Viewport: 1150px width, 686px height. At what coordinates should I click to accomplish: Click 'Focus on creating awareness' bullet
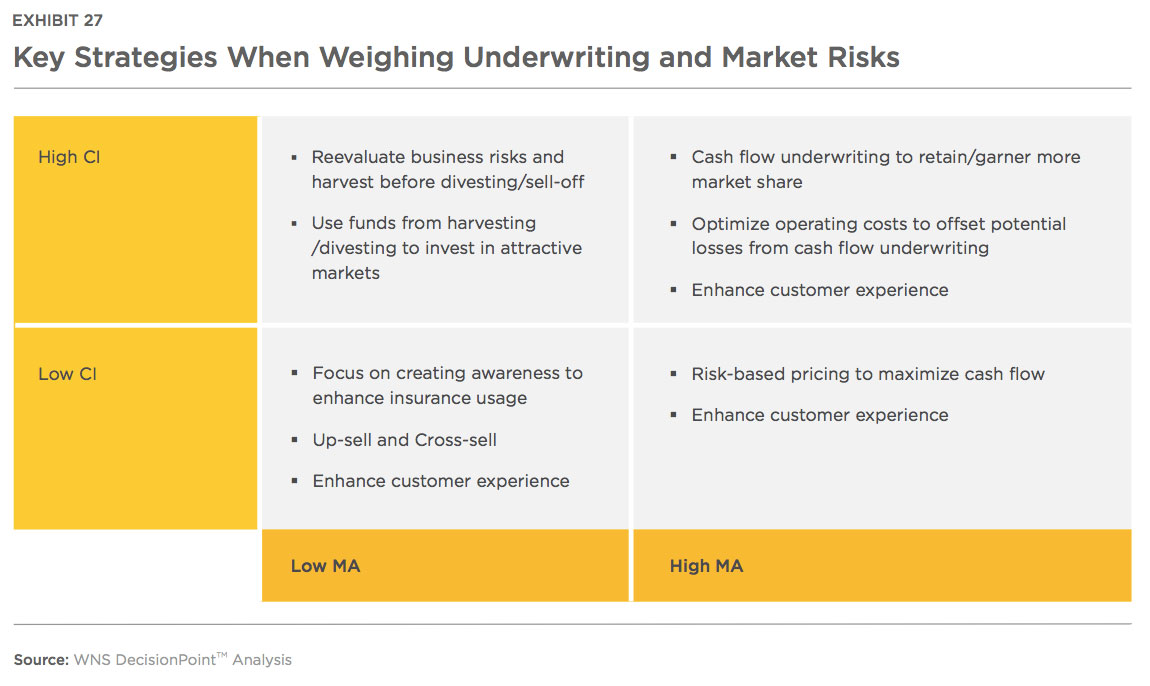click(447, 385)
